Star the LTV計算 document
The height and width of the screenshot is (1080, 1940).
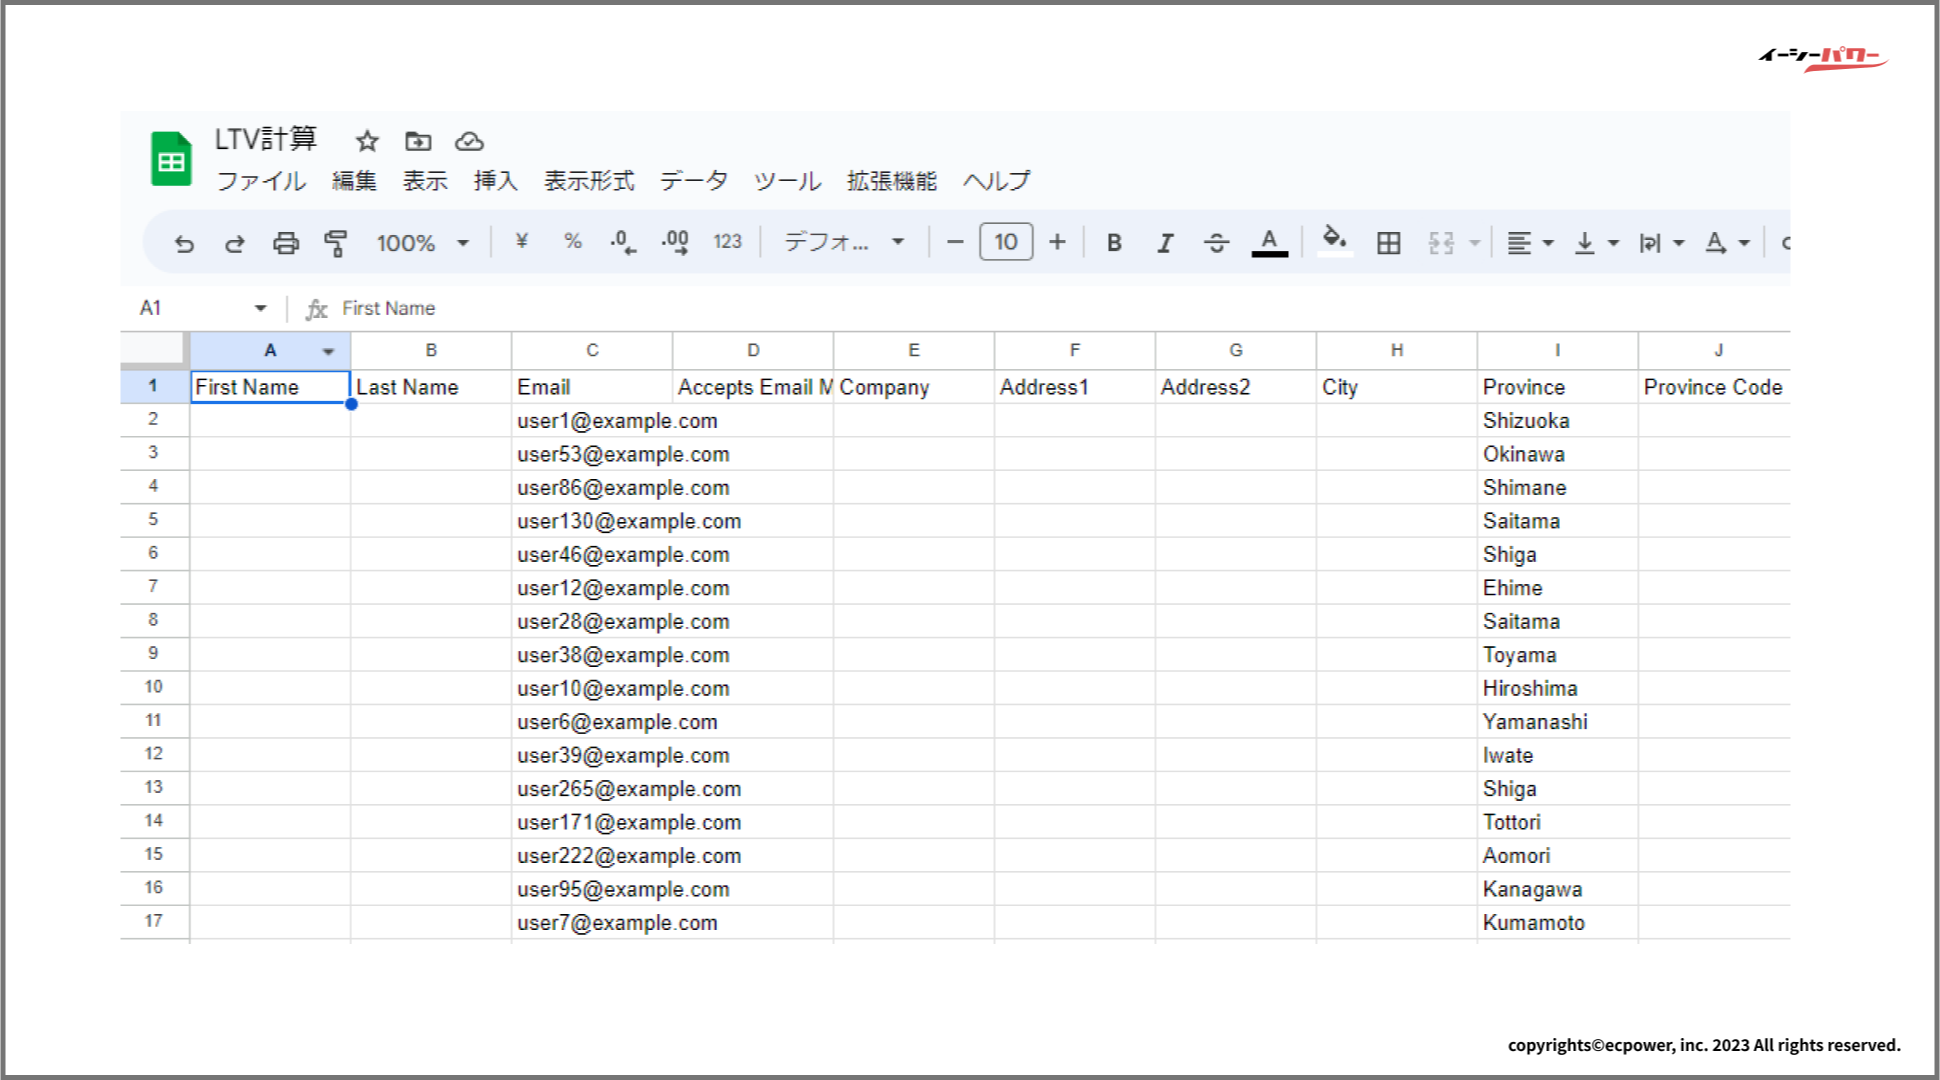[x=367, y=141]
